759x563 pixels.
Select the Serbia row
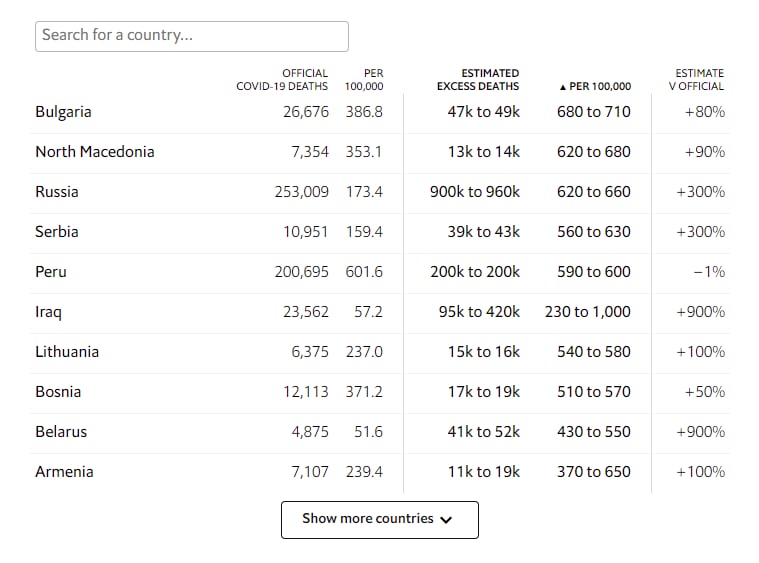[x=380, y=232]
